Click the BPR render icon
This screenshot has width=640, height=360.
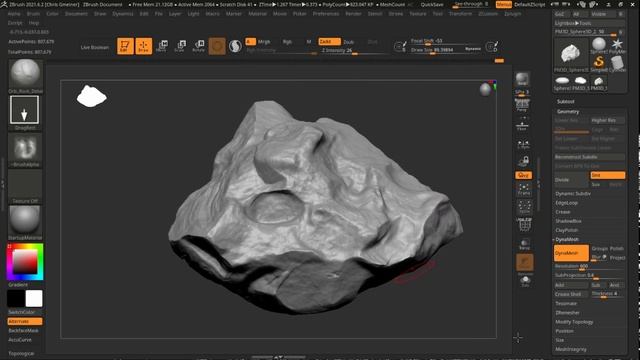522,79
